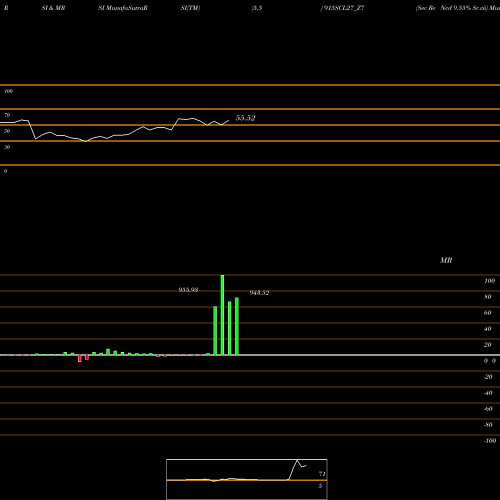Click the 40 label on MR axis
The image size is (500, 500).
click(488, 329)
